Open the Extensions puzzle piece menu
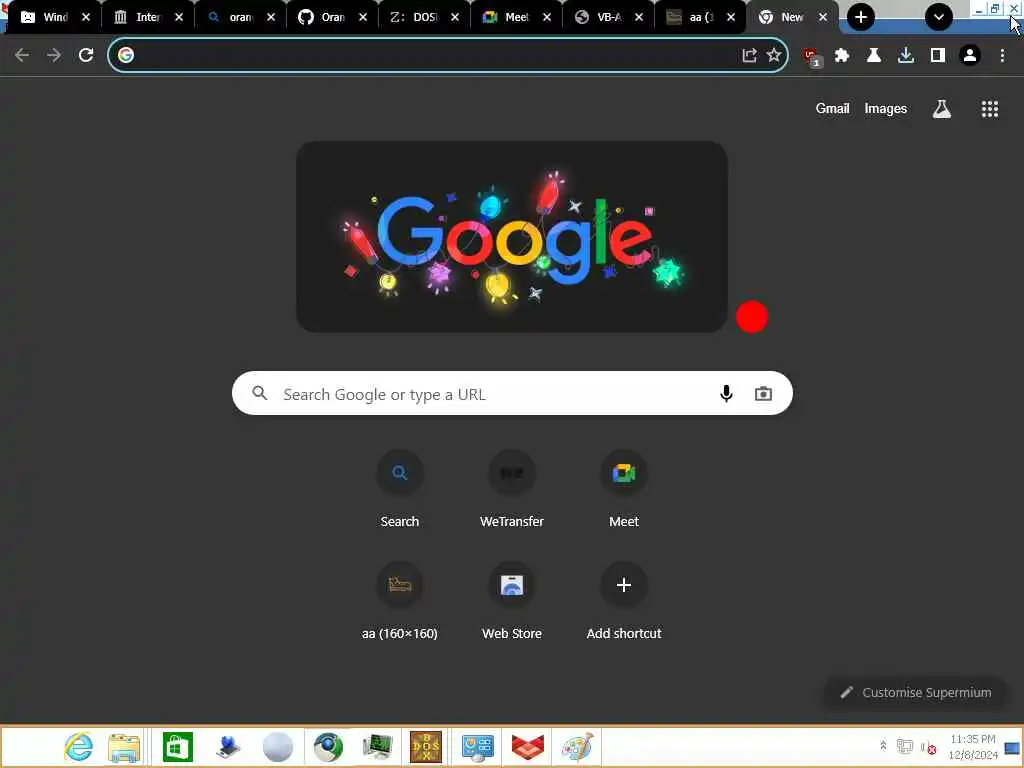 [842, 56]
